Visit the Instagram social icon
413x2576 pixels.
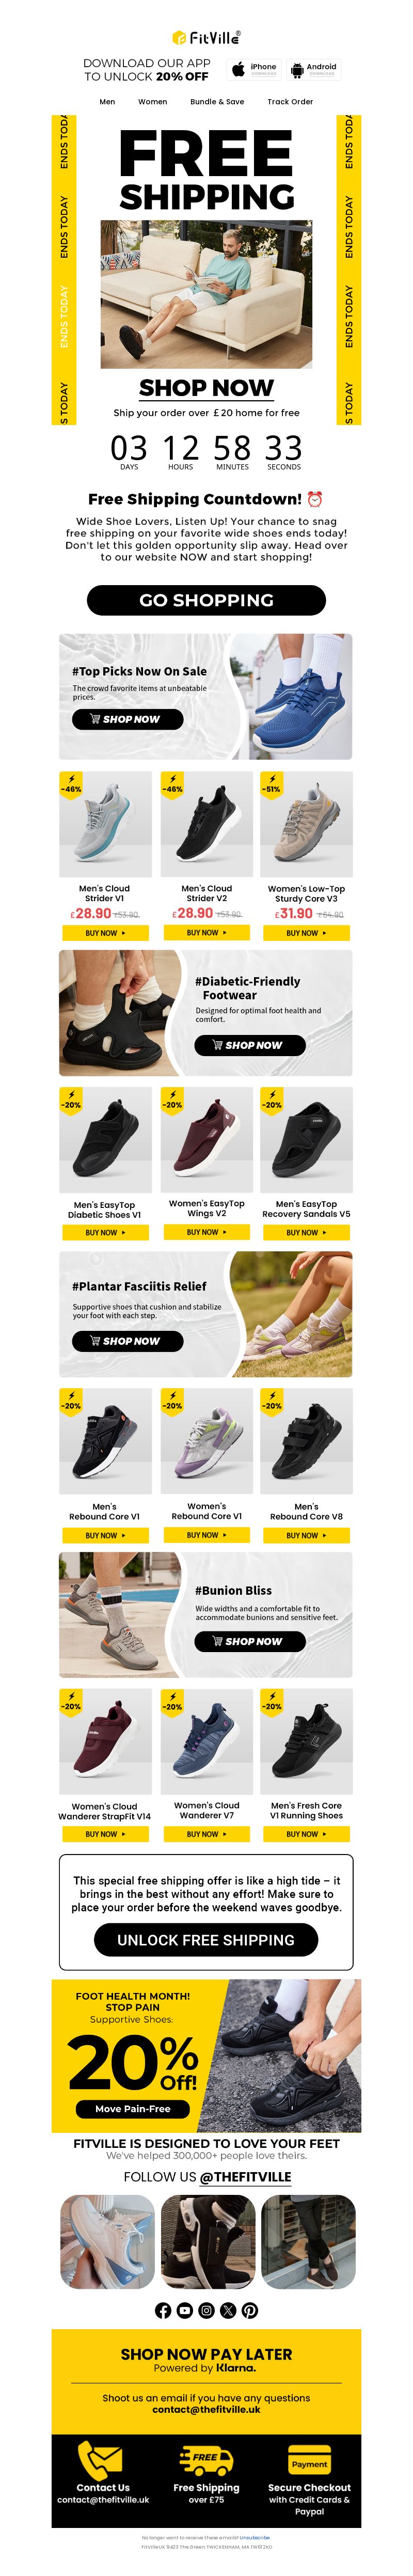(x=206, y=2310)
